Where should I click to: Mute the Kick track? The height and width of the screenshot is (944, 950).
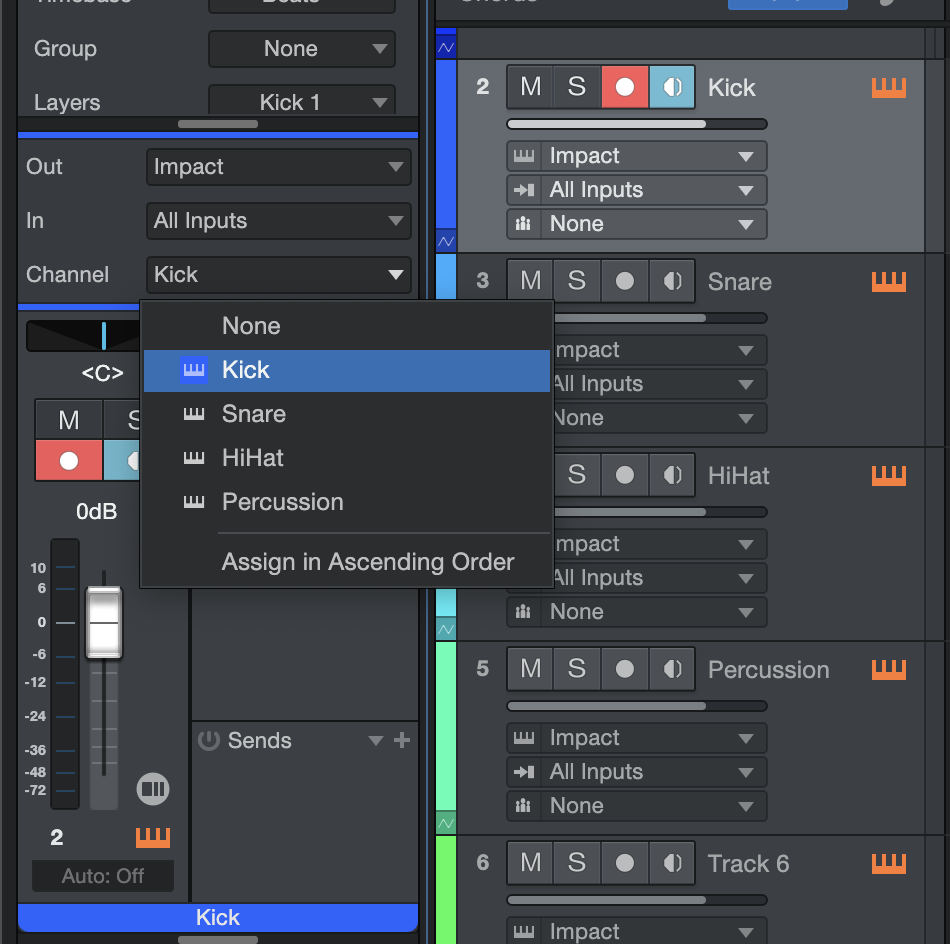tap(530, 87)
